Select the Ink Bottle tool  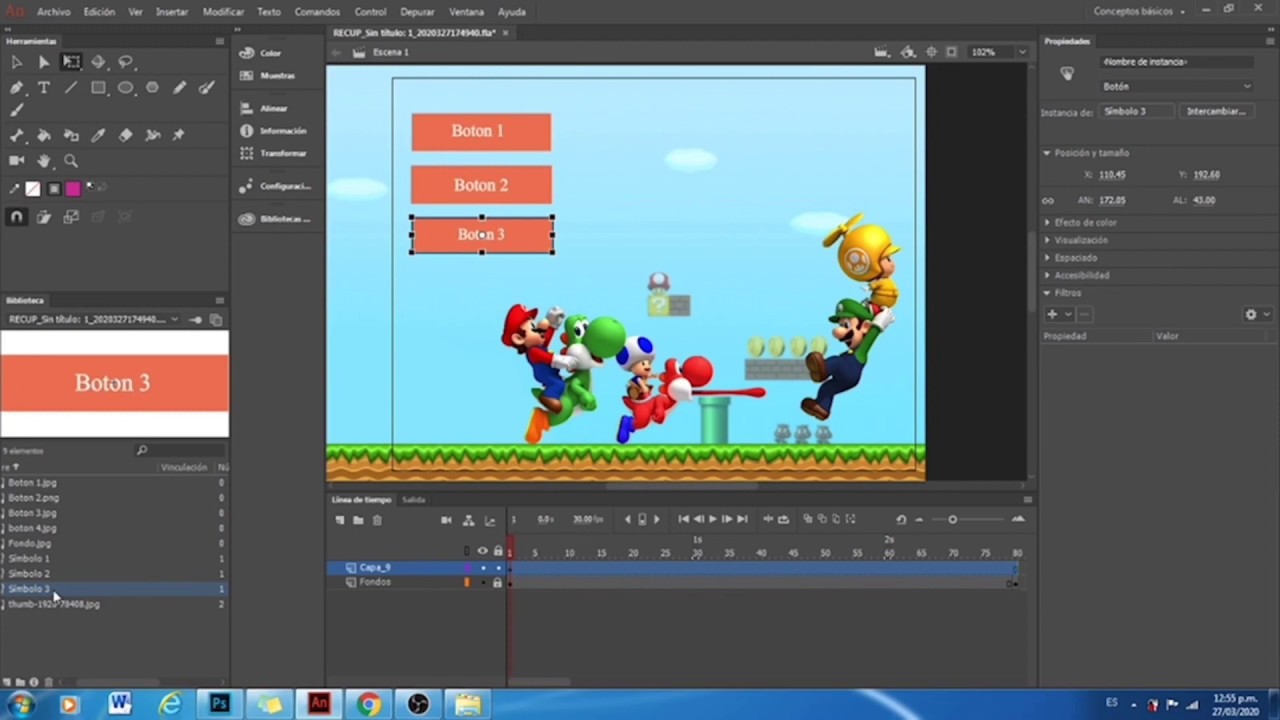coord(71,135)
